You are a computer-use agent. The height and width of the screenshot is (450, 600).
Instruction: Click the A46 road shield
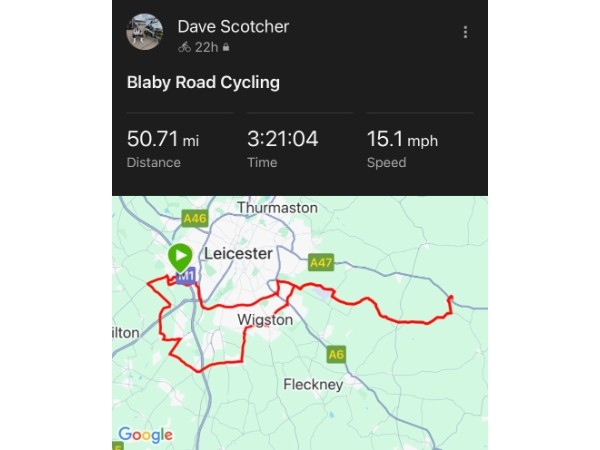coord(195,218)
